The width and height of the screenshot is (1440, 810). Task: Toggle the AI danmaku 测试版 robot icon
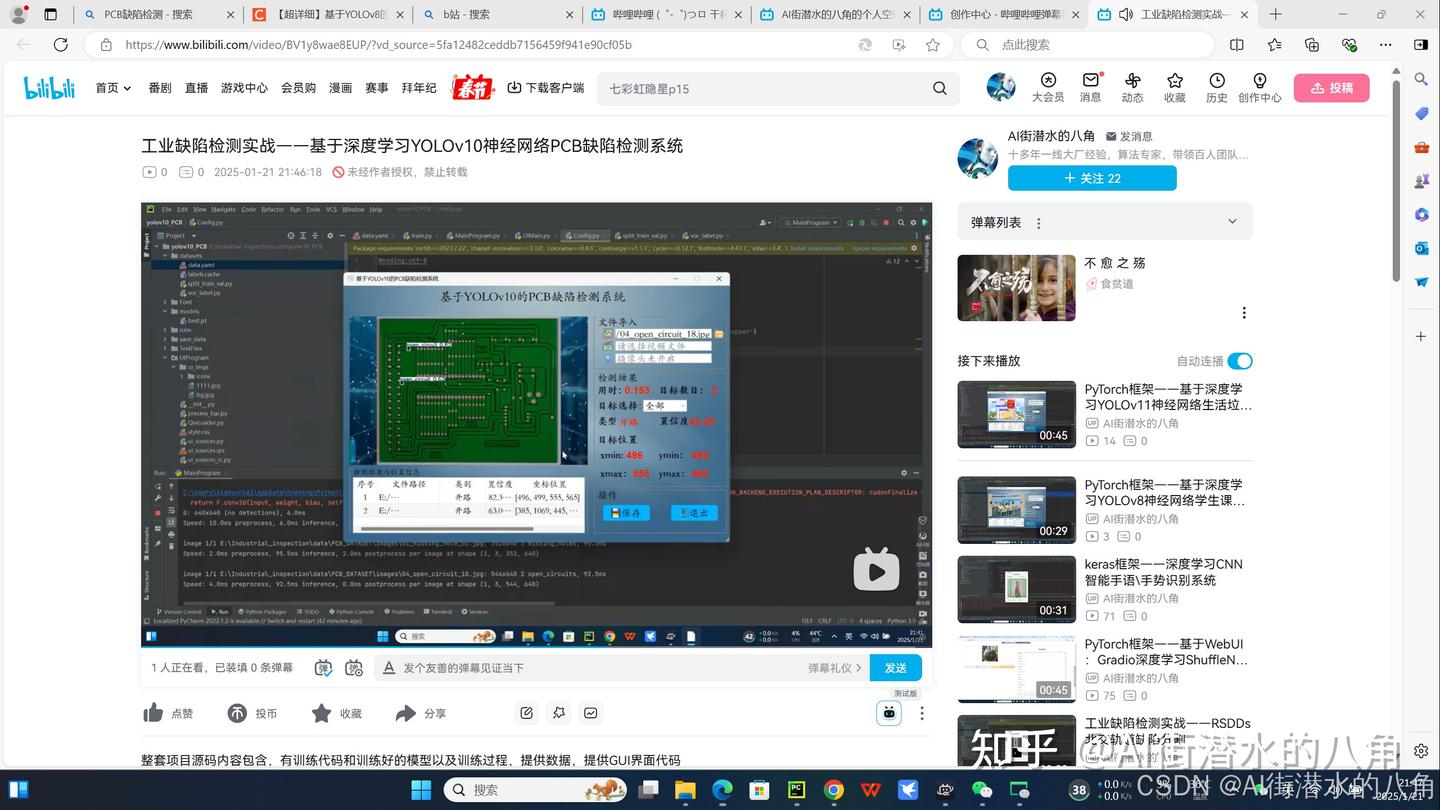pyautogui.click(x=889, y=712)
